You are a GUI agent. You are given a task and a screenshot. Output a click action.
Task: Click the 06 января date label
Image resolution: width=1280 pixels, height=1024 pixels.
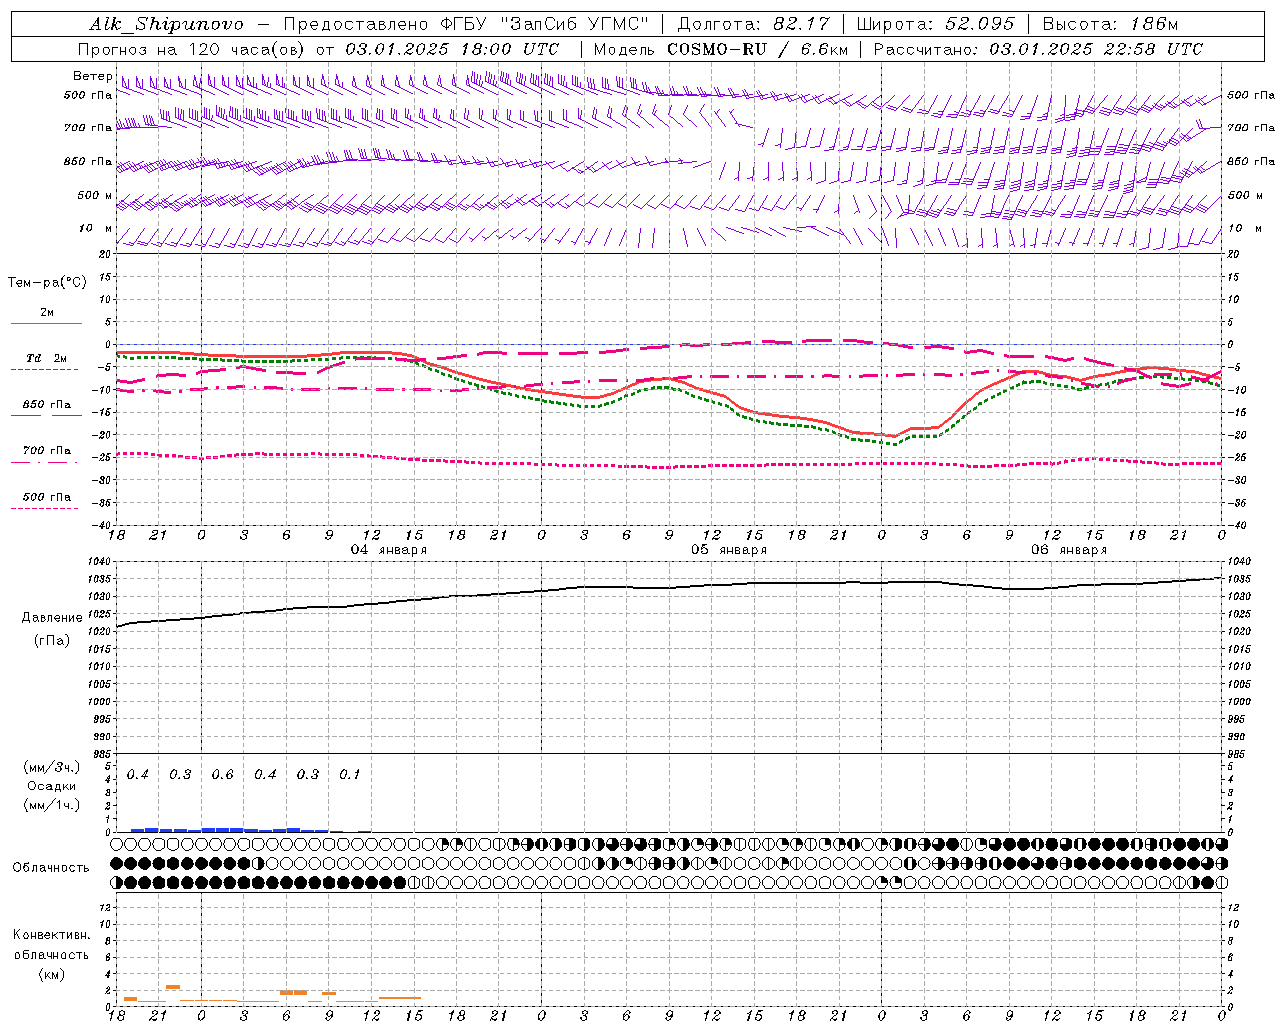point(1069,550)
